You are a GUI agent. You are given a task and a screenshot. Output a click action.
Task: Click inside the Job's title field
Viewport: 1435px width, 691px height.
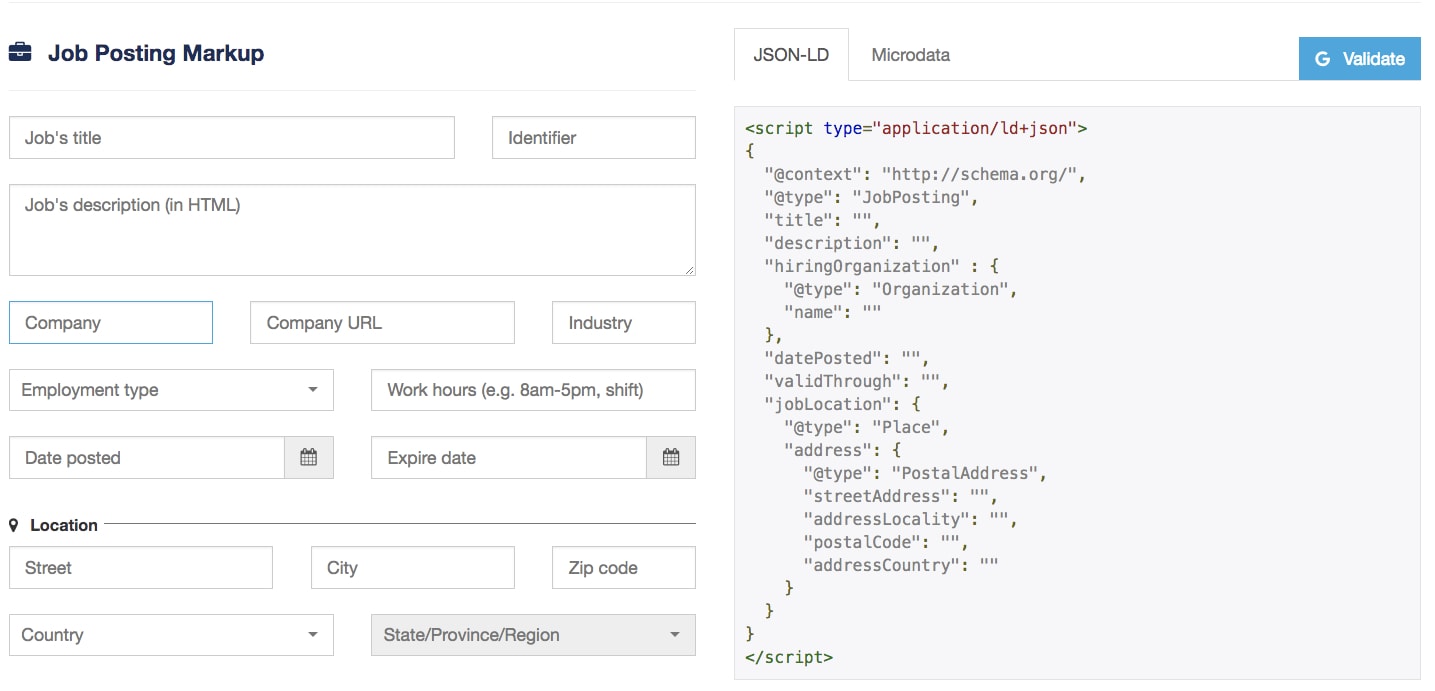[230, 137]
